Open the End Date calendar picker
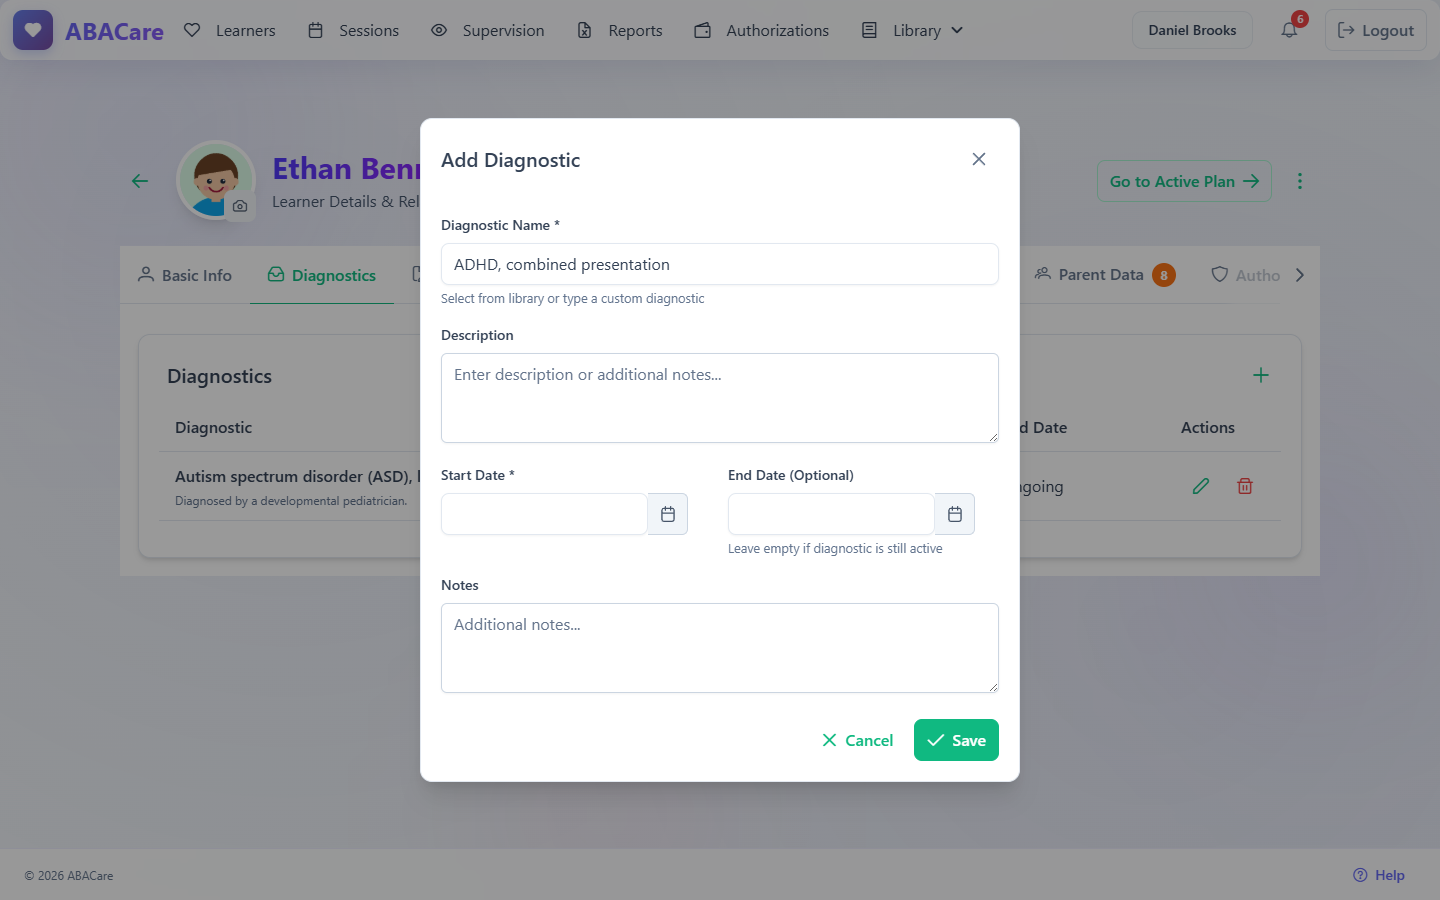 click(x=955, y=514)
